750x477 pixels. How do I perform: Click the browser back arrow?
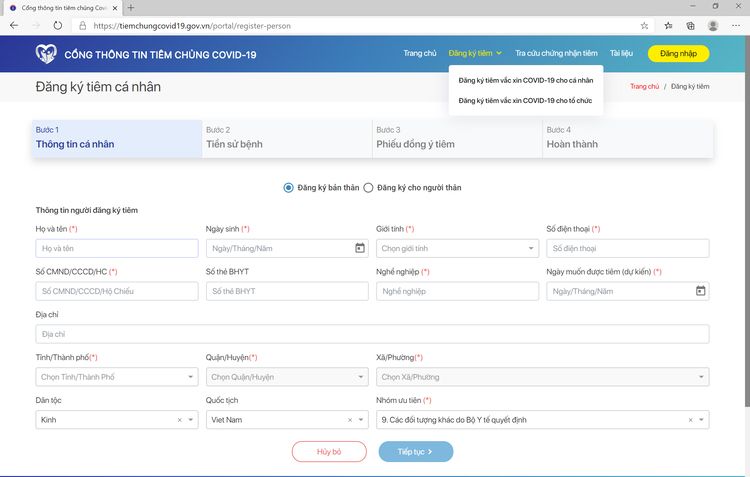point(13,25)
